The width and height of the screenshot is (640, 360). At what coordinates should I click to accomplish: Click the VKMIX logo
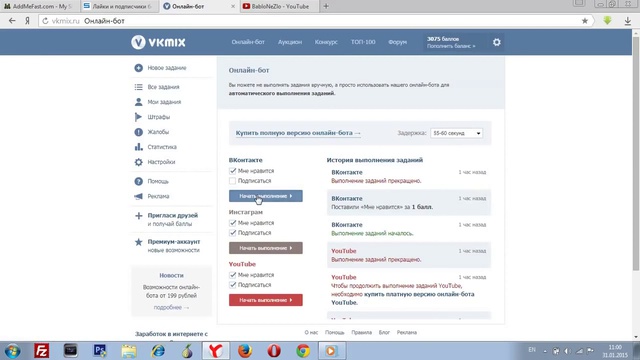click(x=158, y=42)
